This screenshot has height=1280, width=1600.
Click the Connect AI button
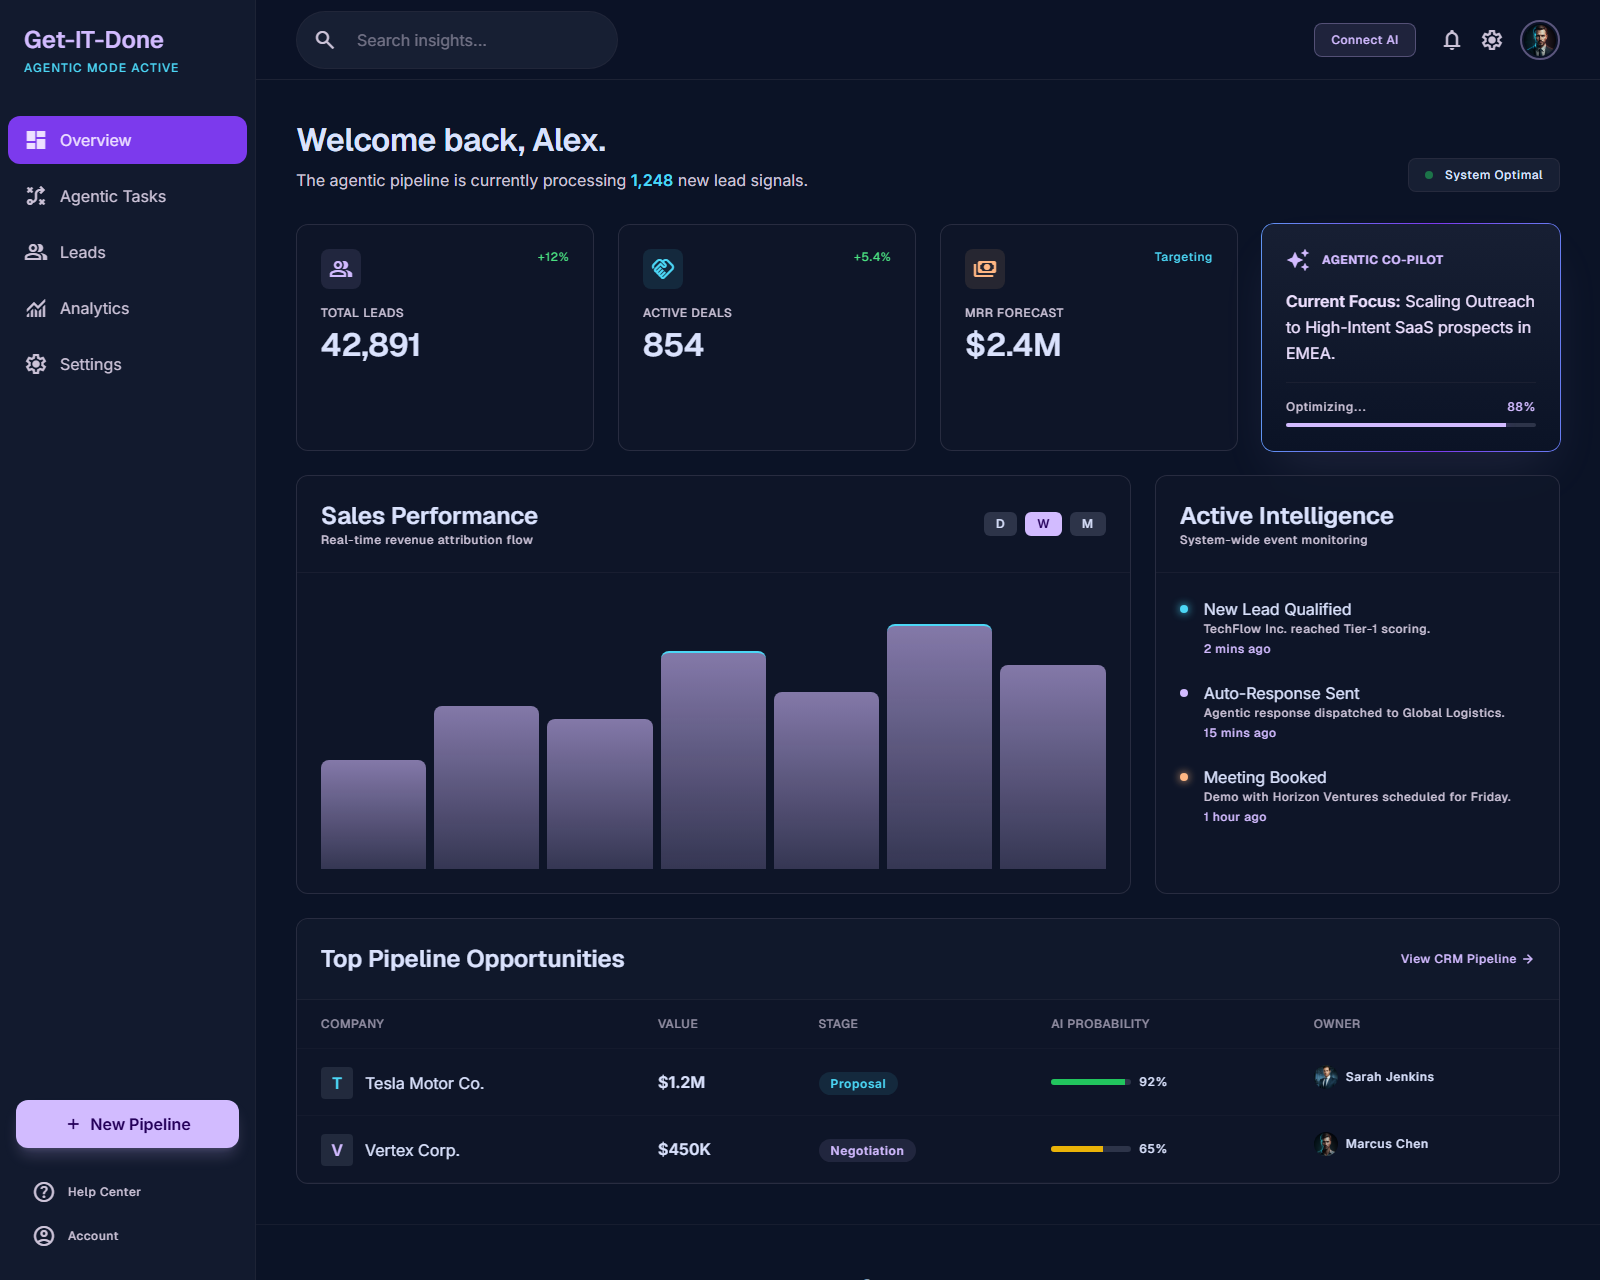(x=1365, y=40)
